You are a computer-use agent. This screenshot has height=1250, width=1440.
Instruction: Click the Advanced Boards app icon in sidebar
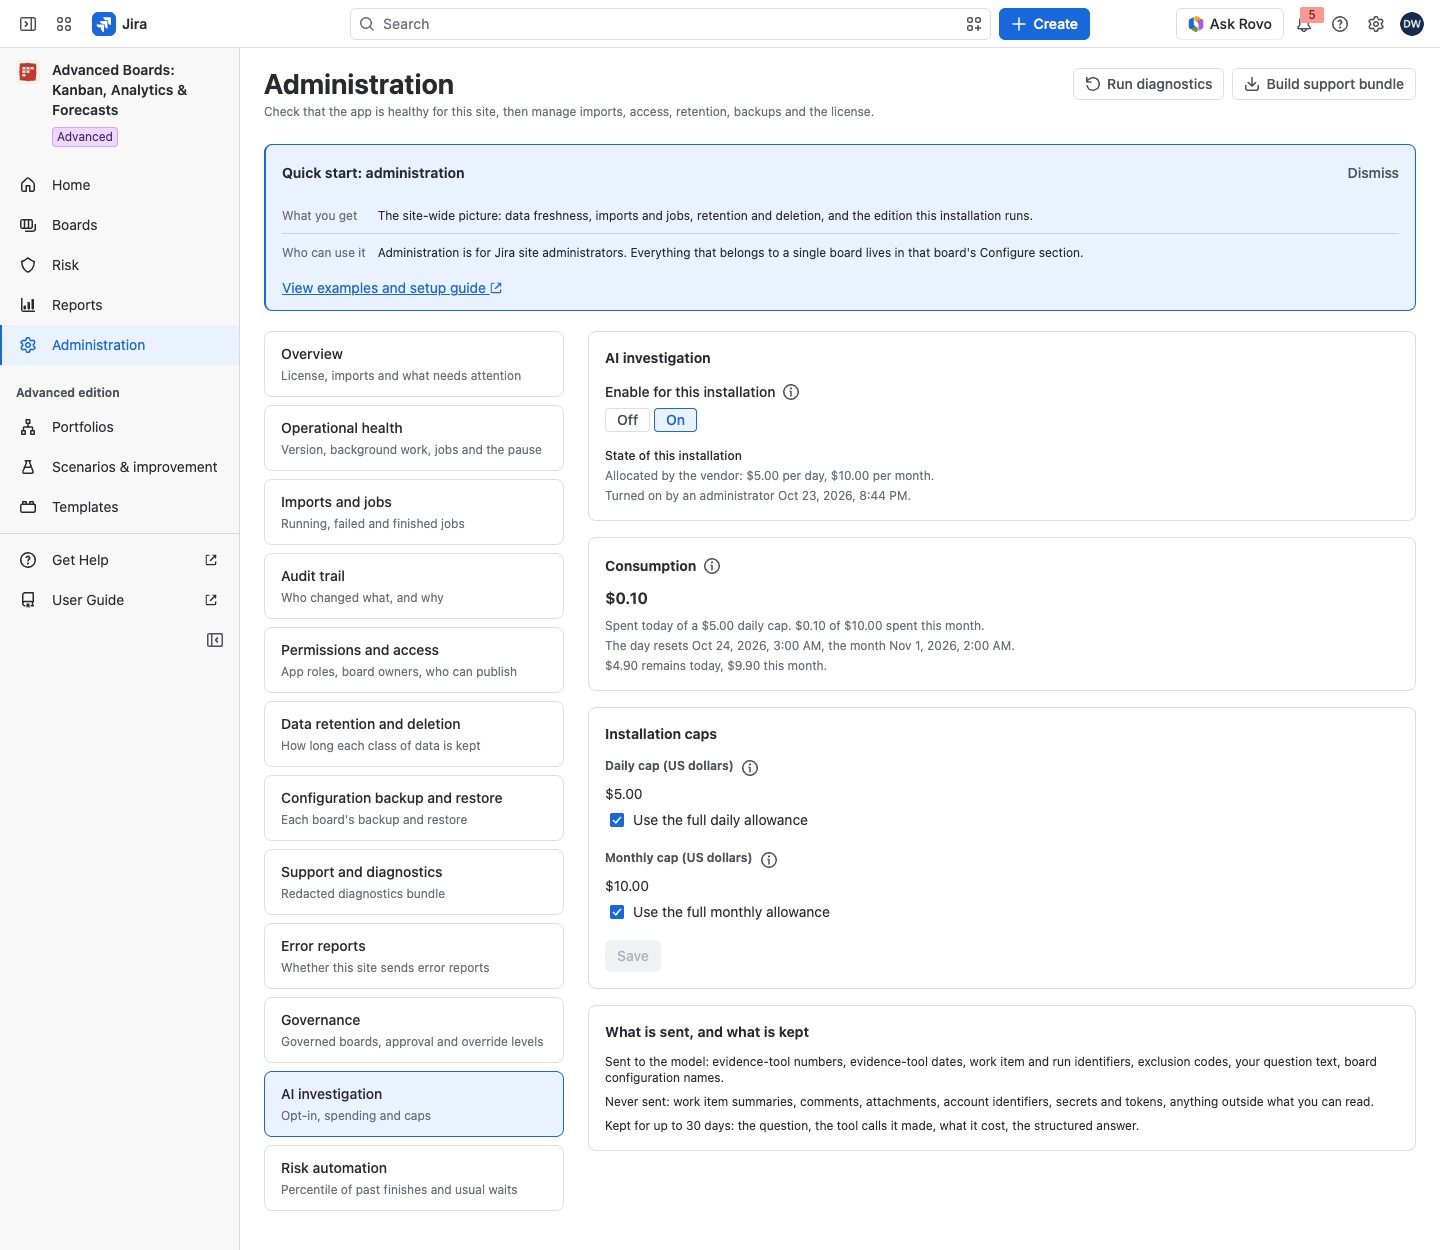tap(28, 72)
